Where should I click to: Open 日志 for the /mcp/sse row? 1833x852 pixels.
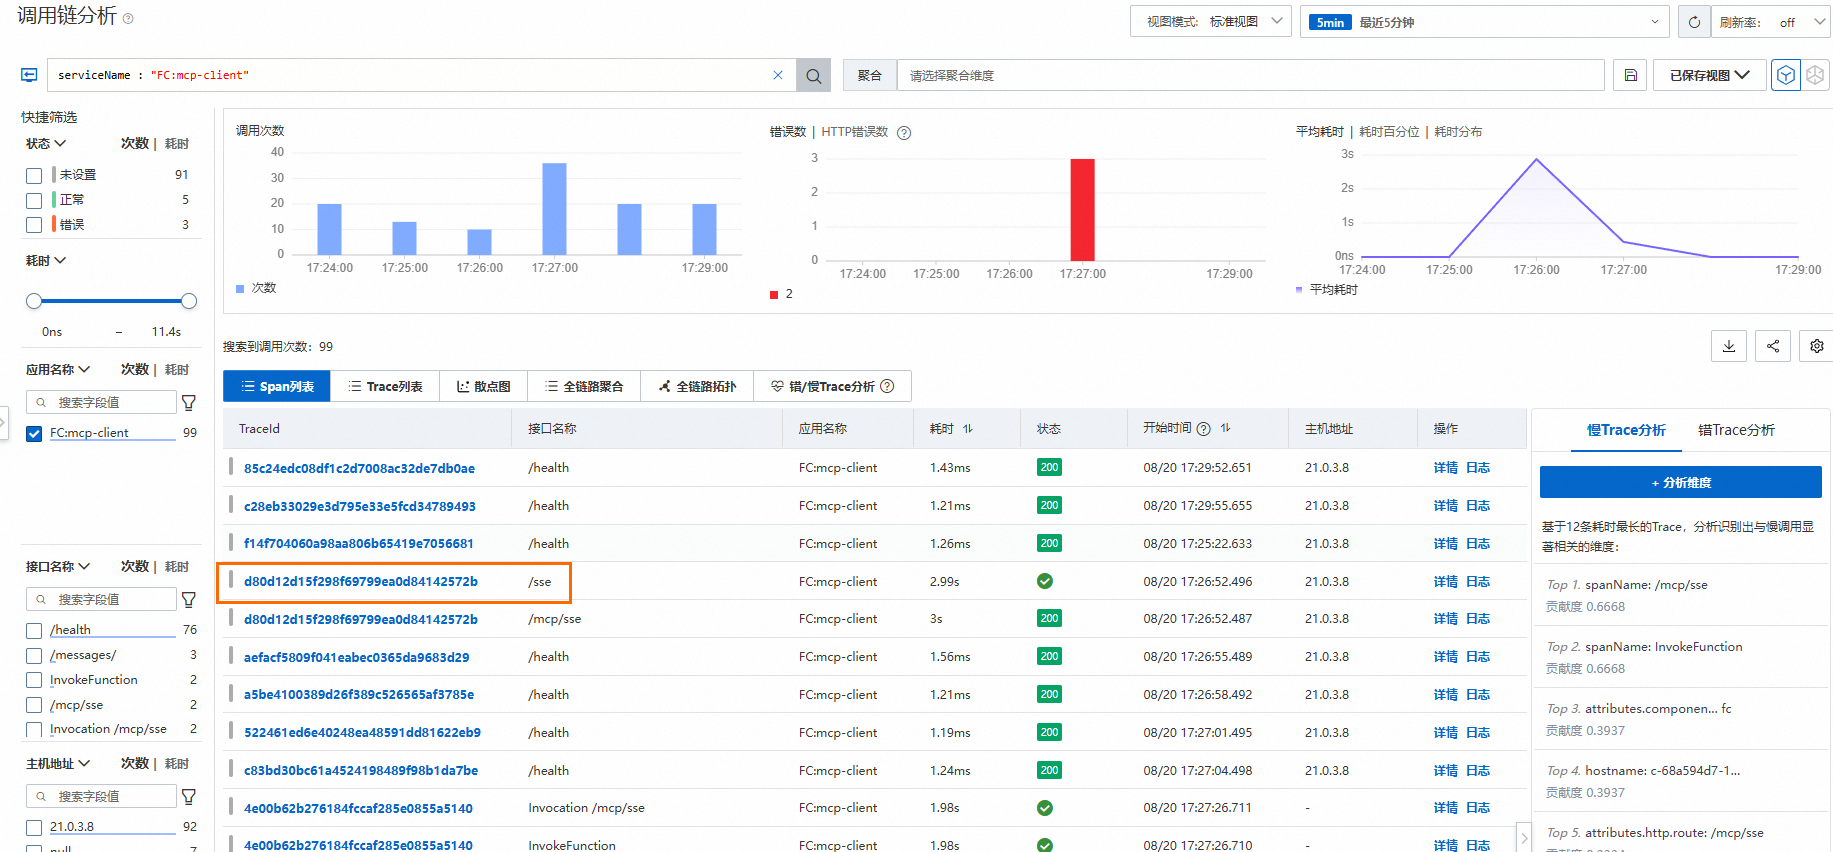click(1478, 619)
